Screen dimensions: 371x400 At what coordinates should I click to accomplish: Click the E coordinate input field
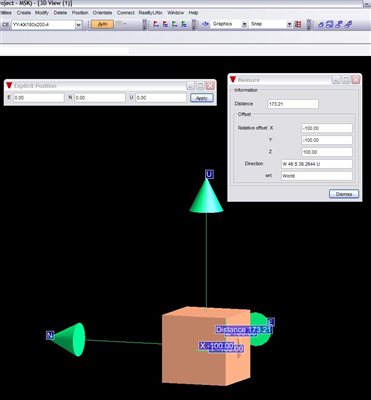(x=39, y=98)
